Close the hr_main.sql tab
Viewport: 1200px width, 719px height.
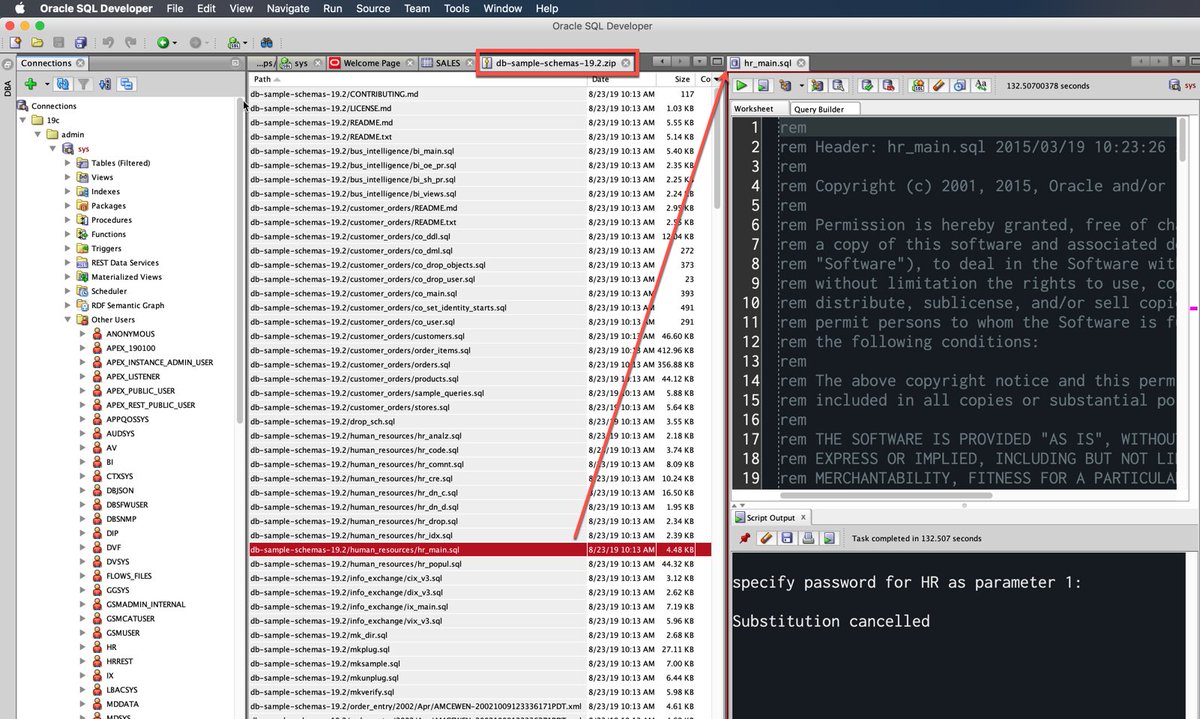[x=802, y=62]
